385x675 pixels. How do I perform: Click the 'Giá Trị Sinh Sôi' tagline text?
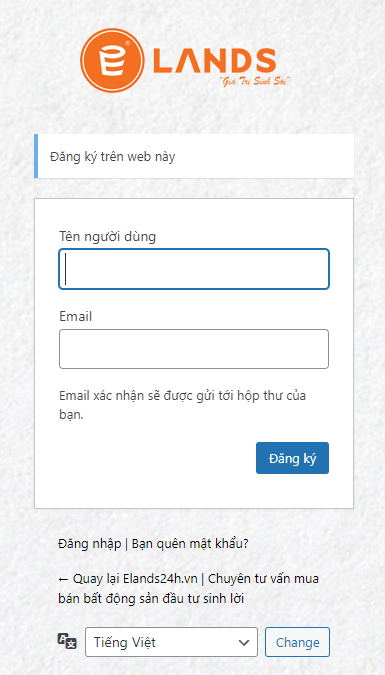(x=255, y=81)
